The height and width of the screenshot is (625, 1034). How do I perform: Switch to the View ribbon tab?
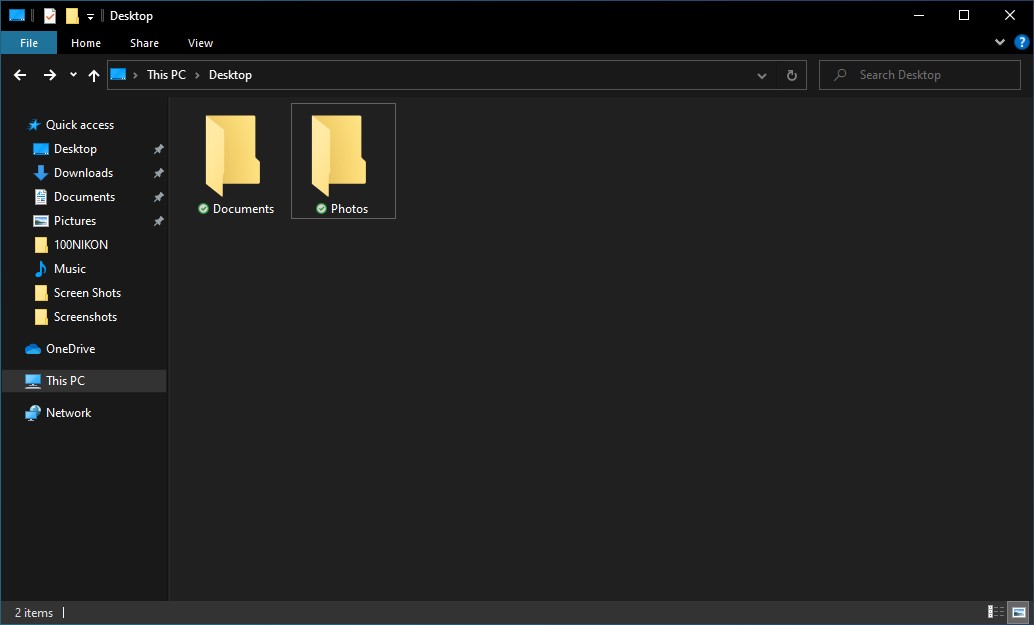pyautogui.click(x=200, y=43)
